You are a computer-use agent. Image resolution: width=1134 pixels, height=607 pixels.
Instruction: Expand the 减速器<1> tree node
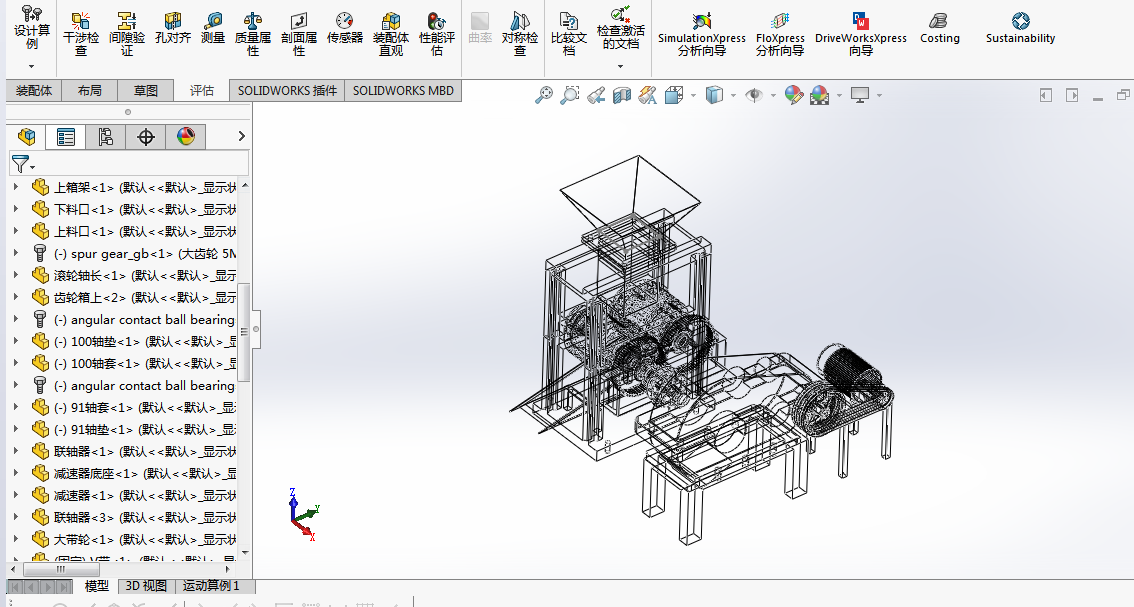click(x=16, y=496)
